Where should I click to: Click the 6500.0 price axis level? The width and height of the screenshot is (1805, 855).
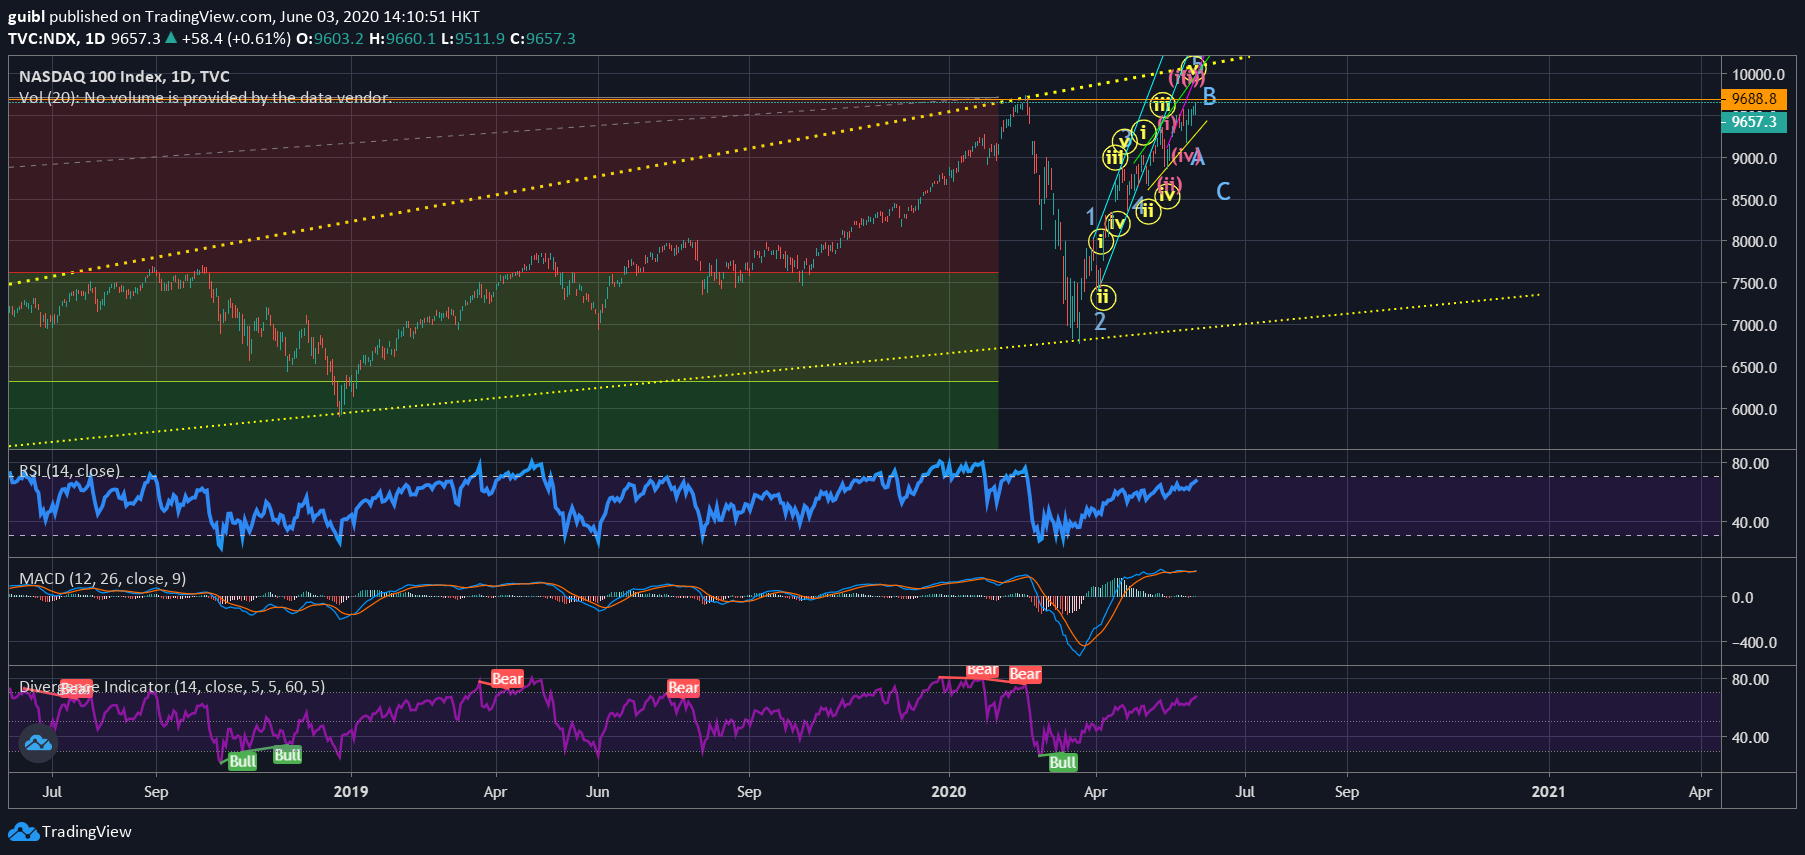1755,368
